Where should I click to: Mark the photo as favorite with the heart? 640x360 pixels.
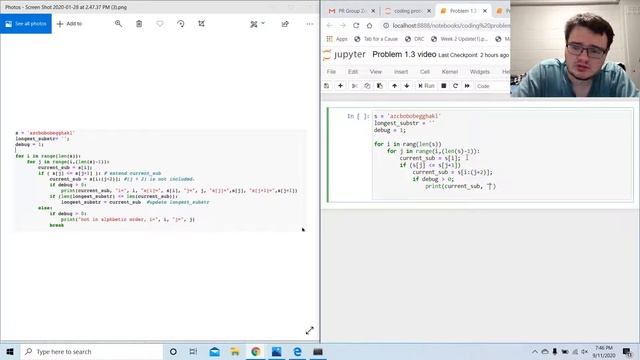160,24
